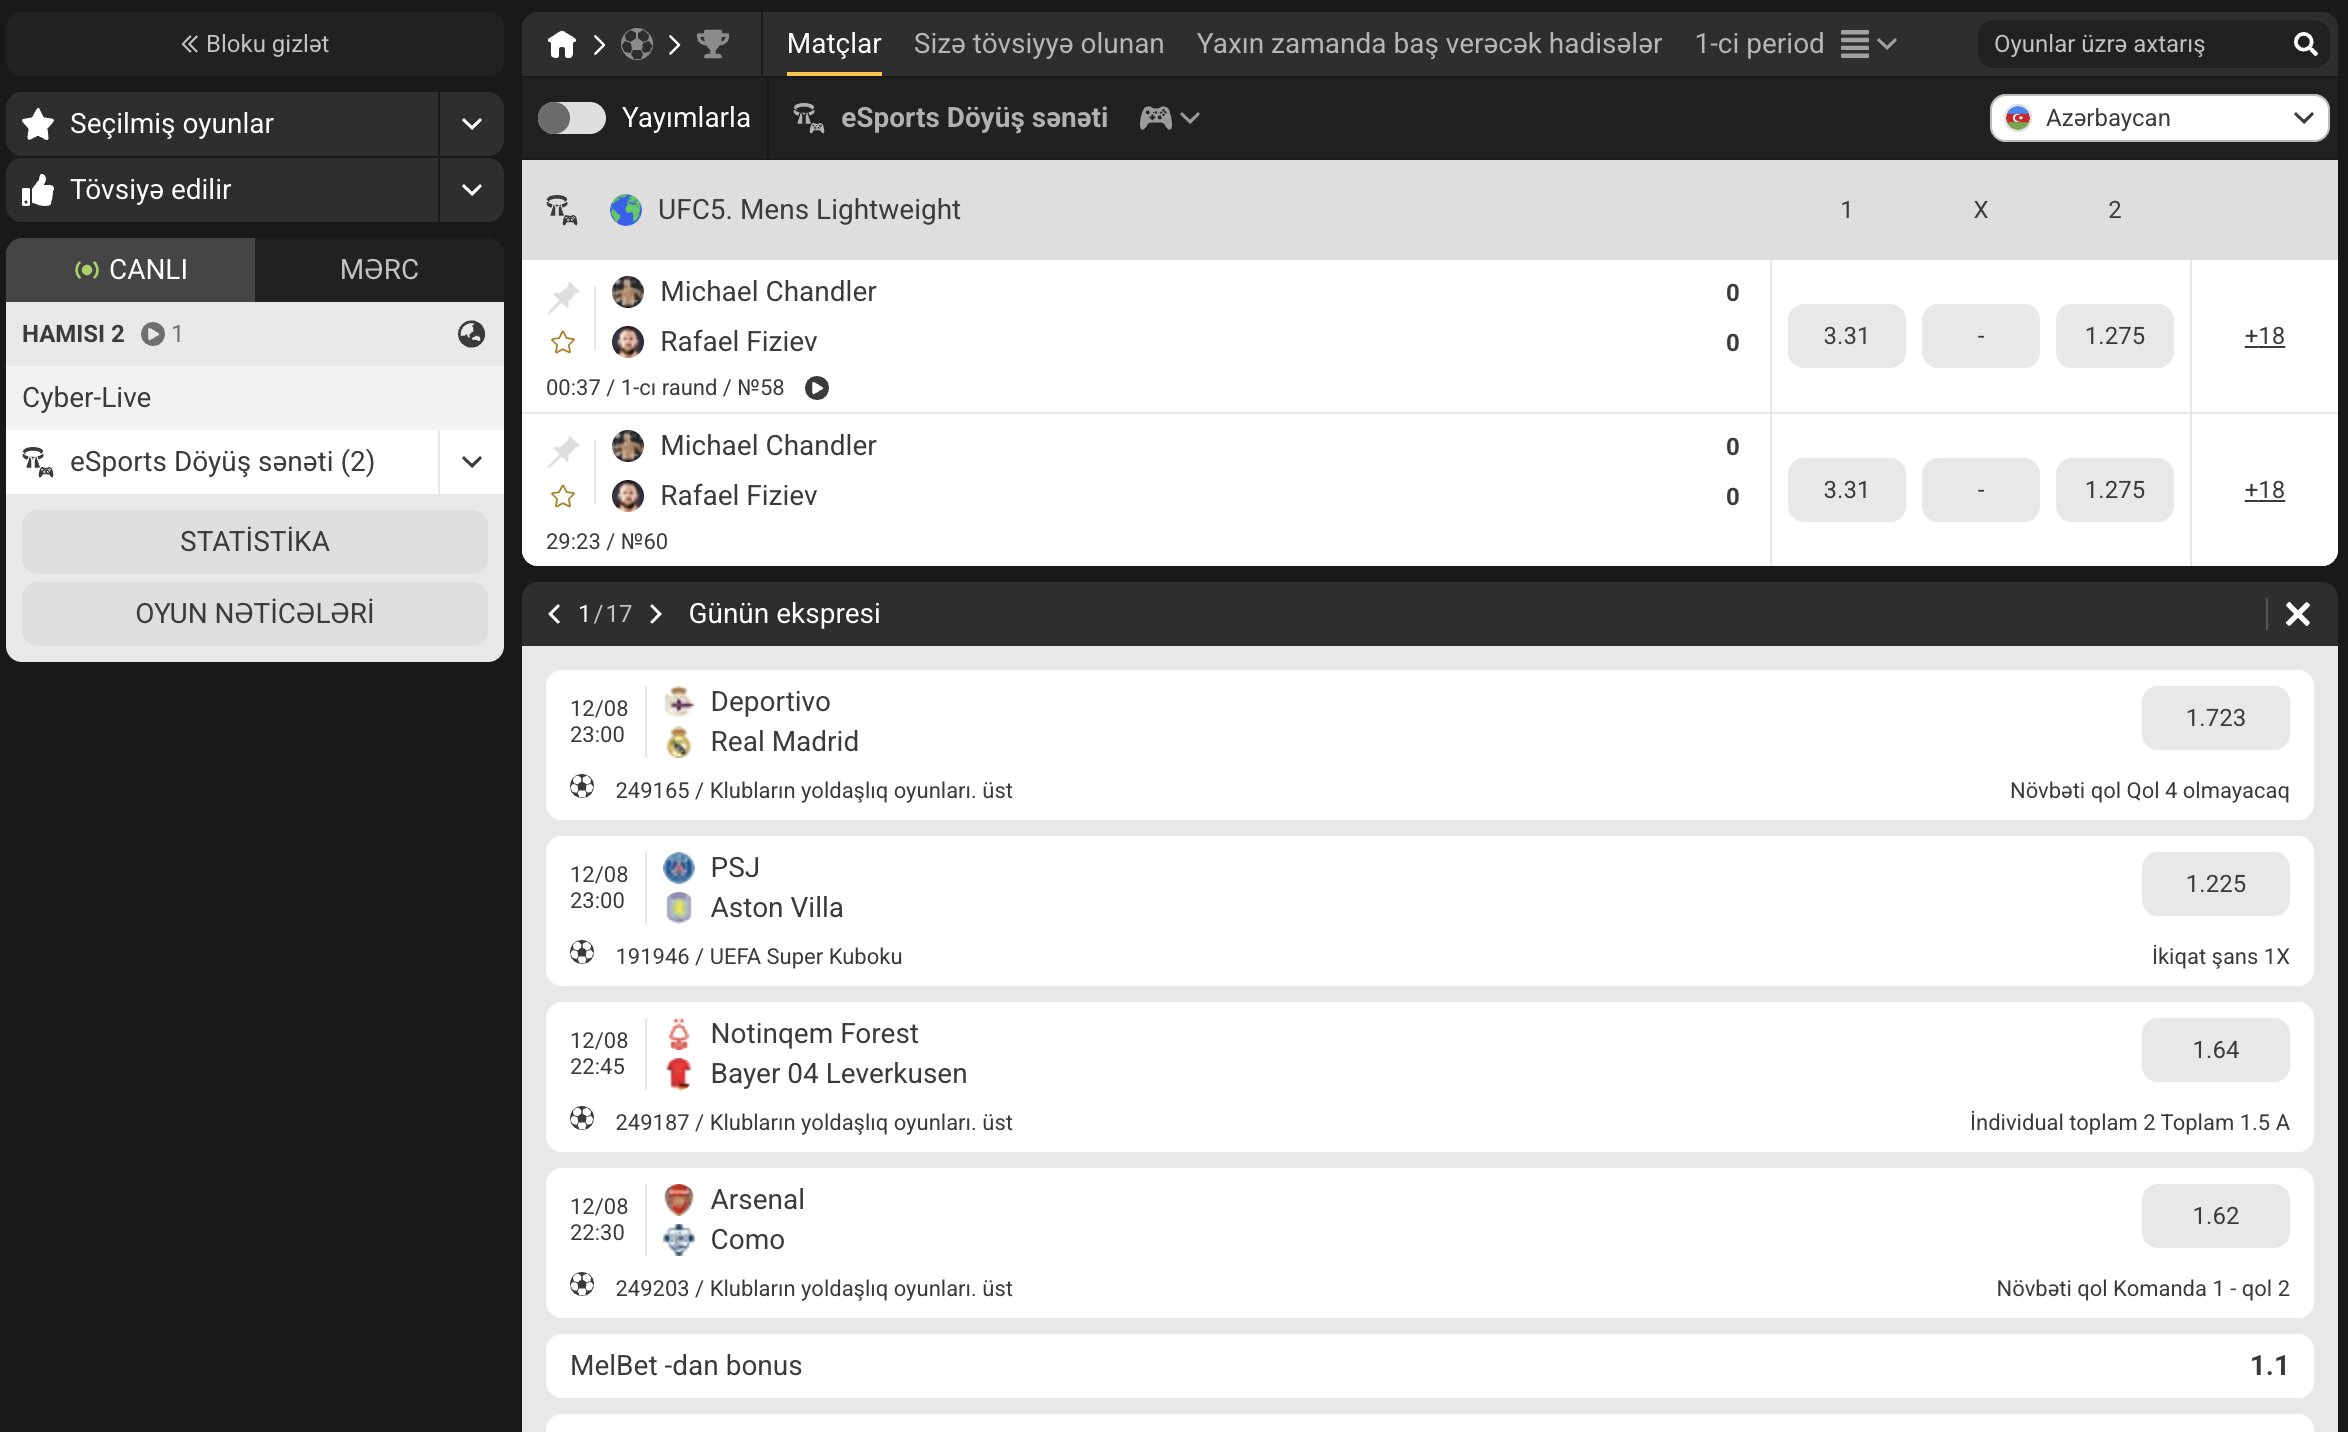Click the Arsenal club crest
Image resolution: width=2348 pixels, height=1432 pixels.
679,1200
